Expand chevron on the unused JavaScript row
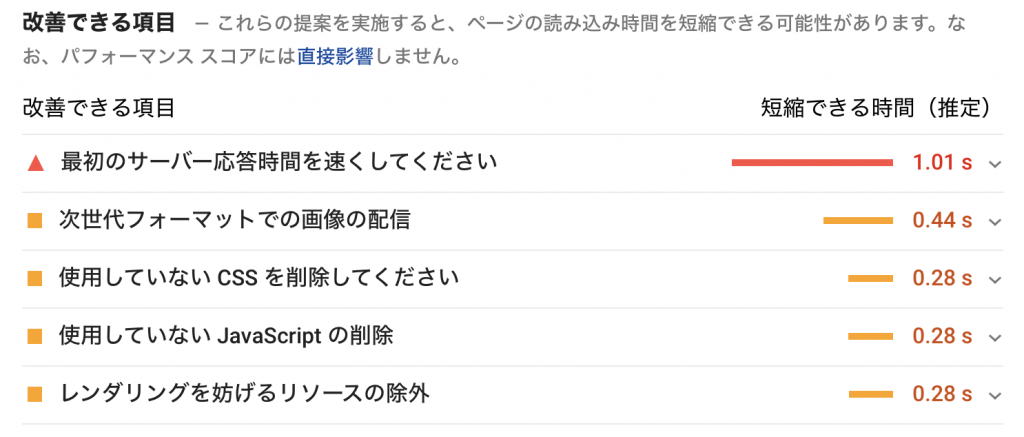Viewport: 1024px width, 437px height. [x=995, y=338]
